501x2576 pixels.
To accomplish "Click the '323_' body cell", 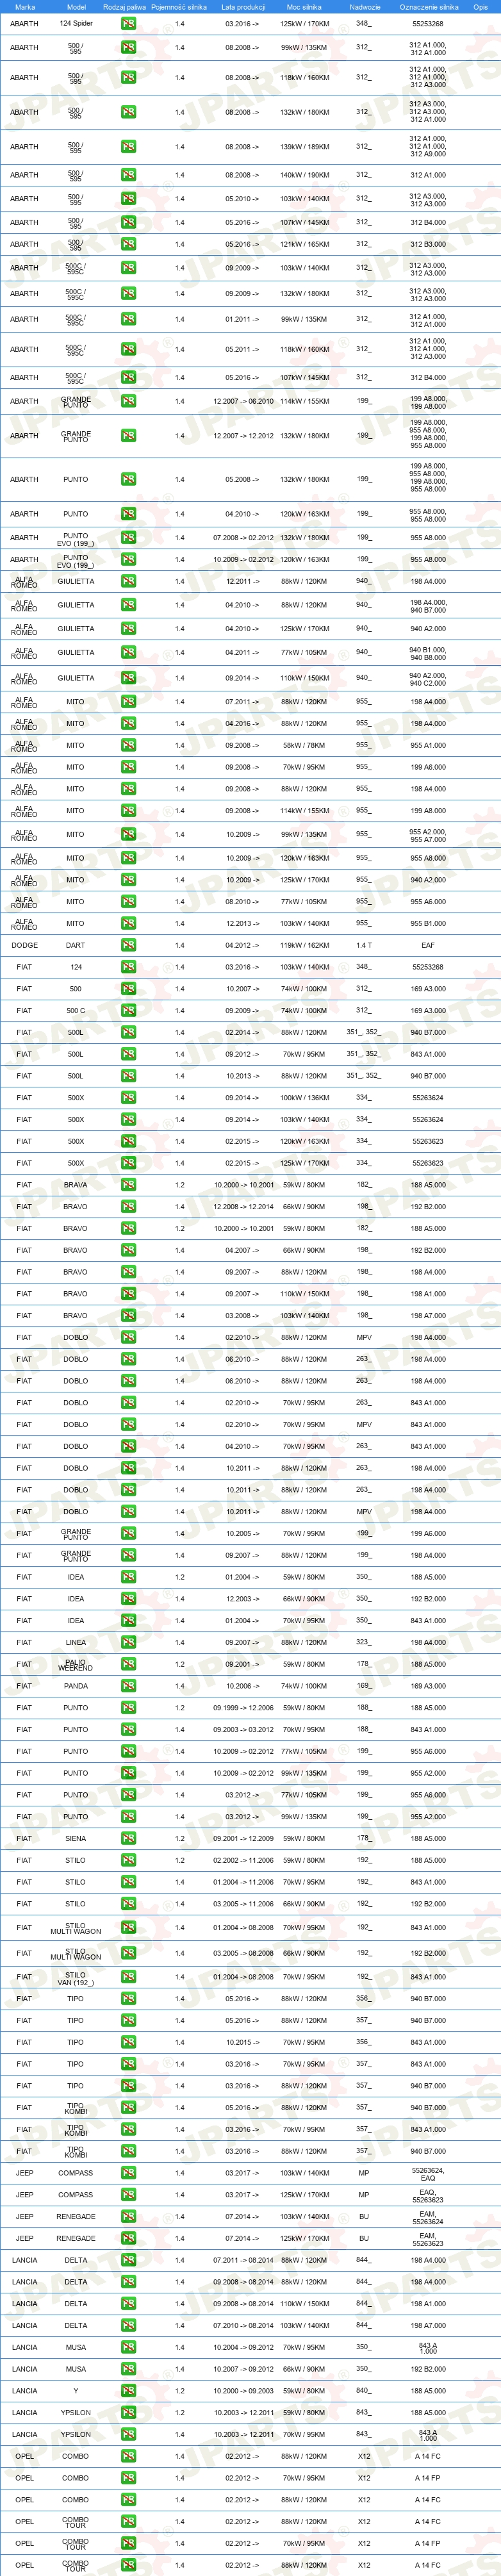I will pyautogui.click(x=363, y=1642).
